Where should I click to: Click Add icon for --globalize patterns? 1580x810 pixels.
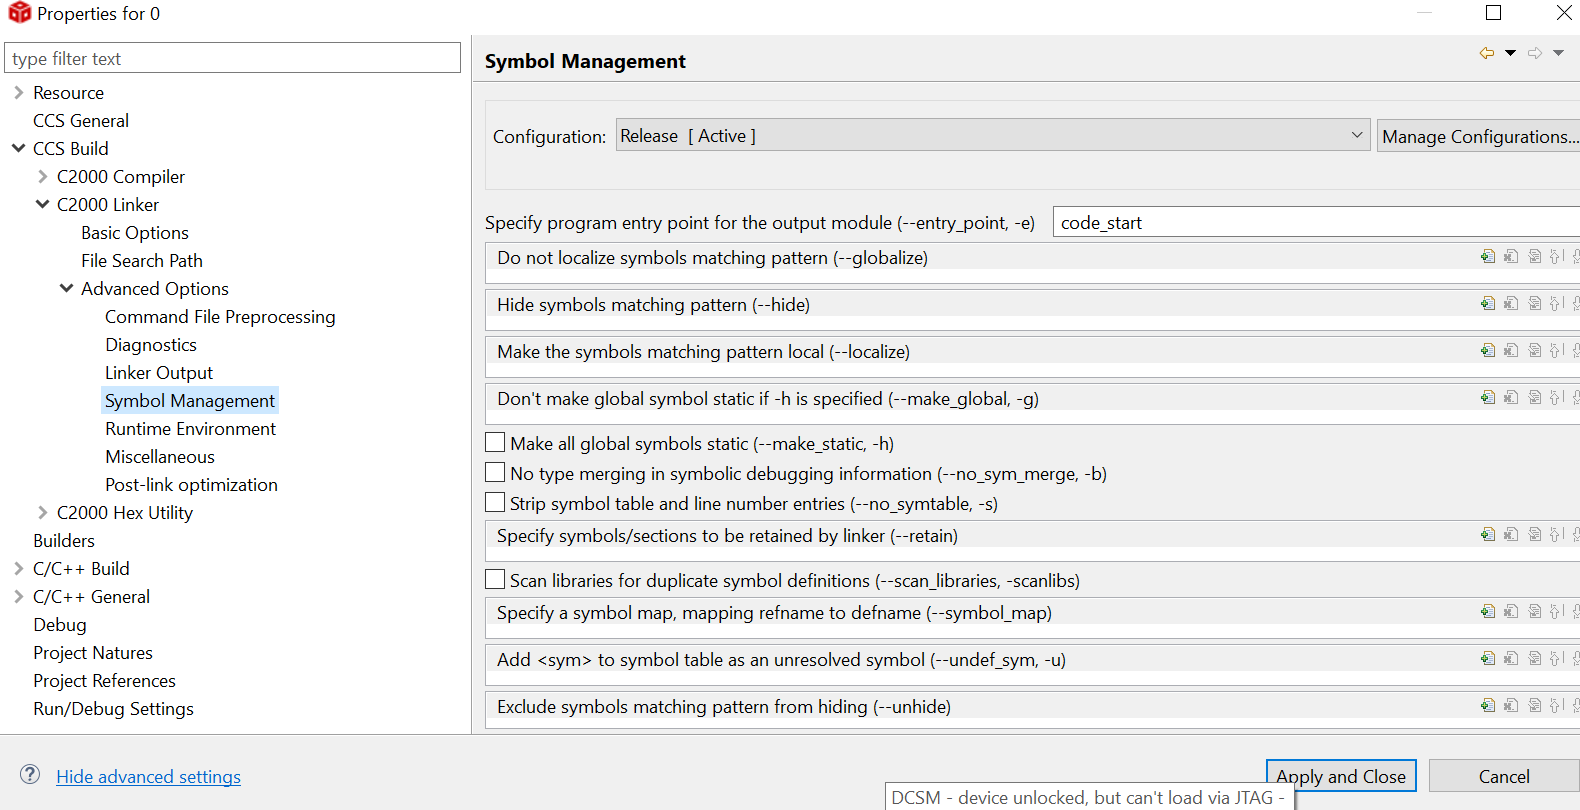(x=1488, y=257)
